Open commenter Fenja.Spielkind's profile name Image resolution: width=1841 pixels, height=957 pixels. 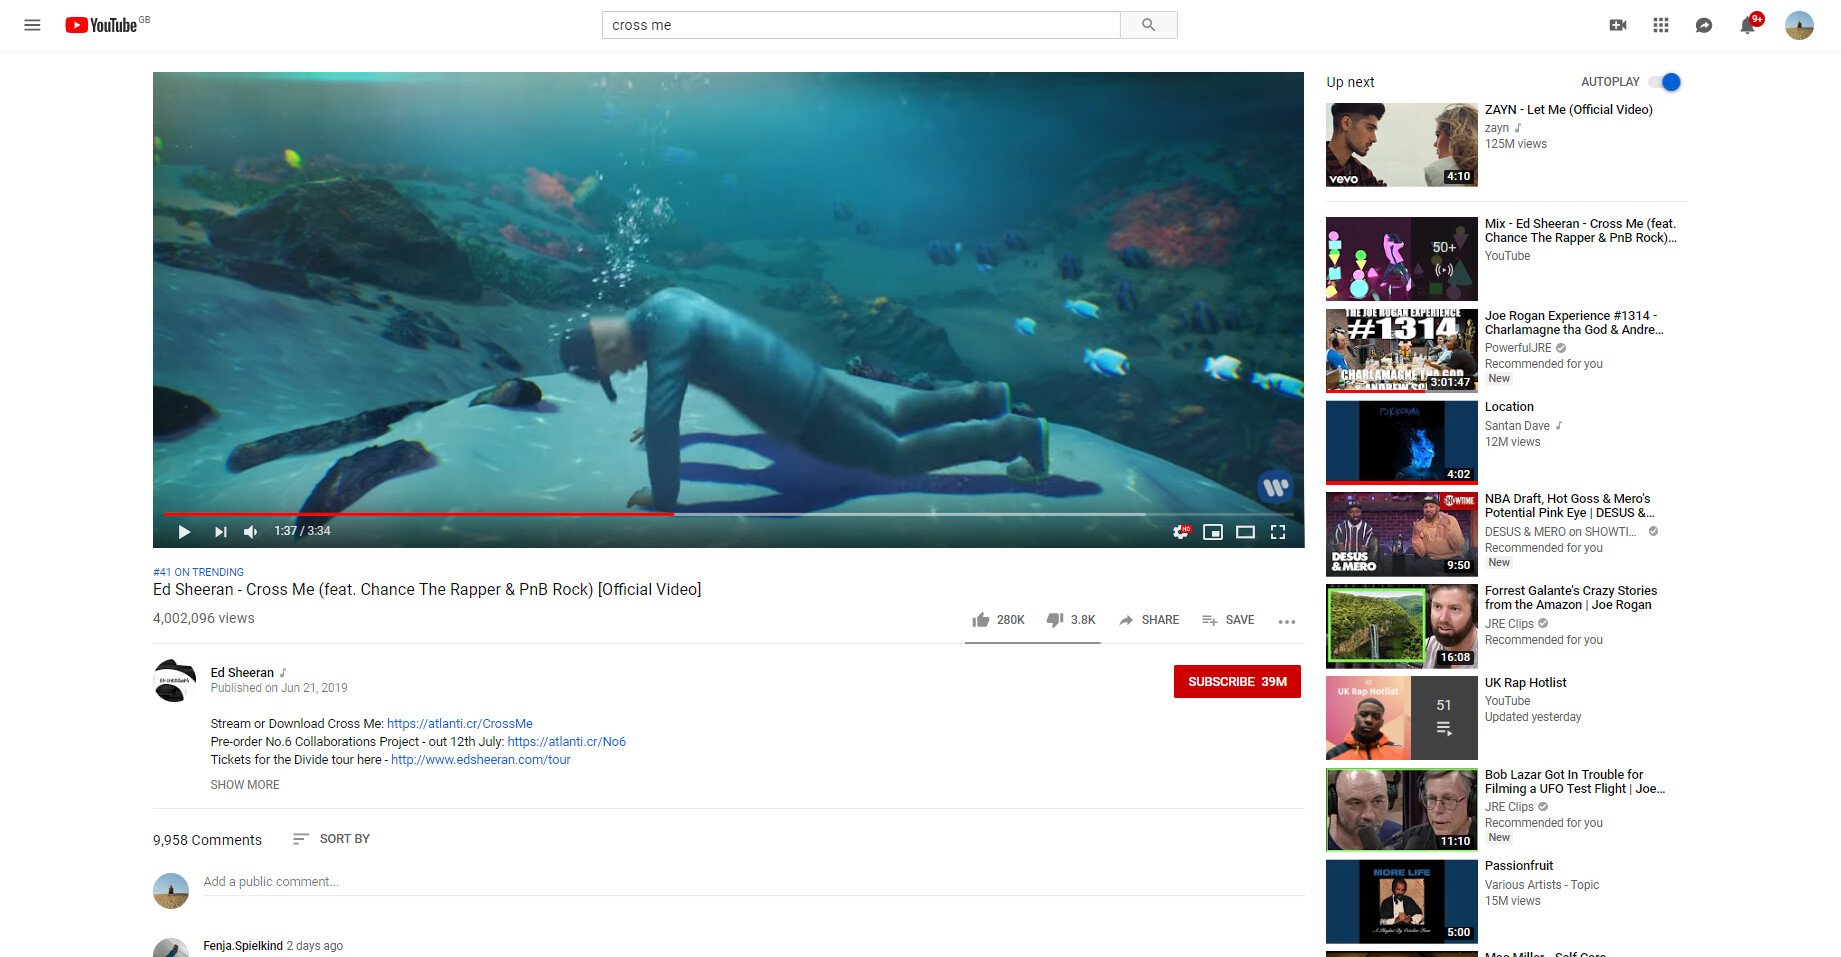click(x=243, y=946)
